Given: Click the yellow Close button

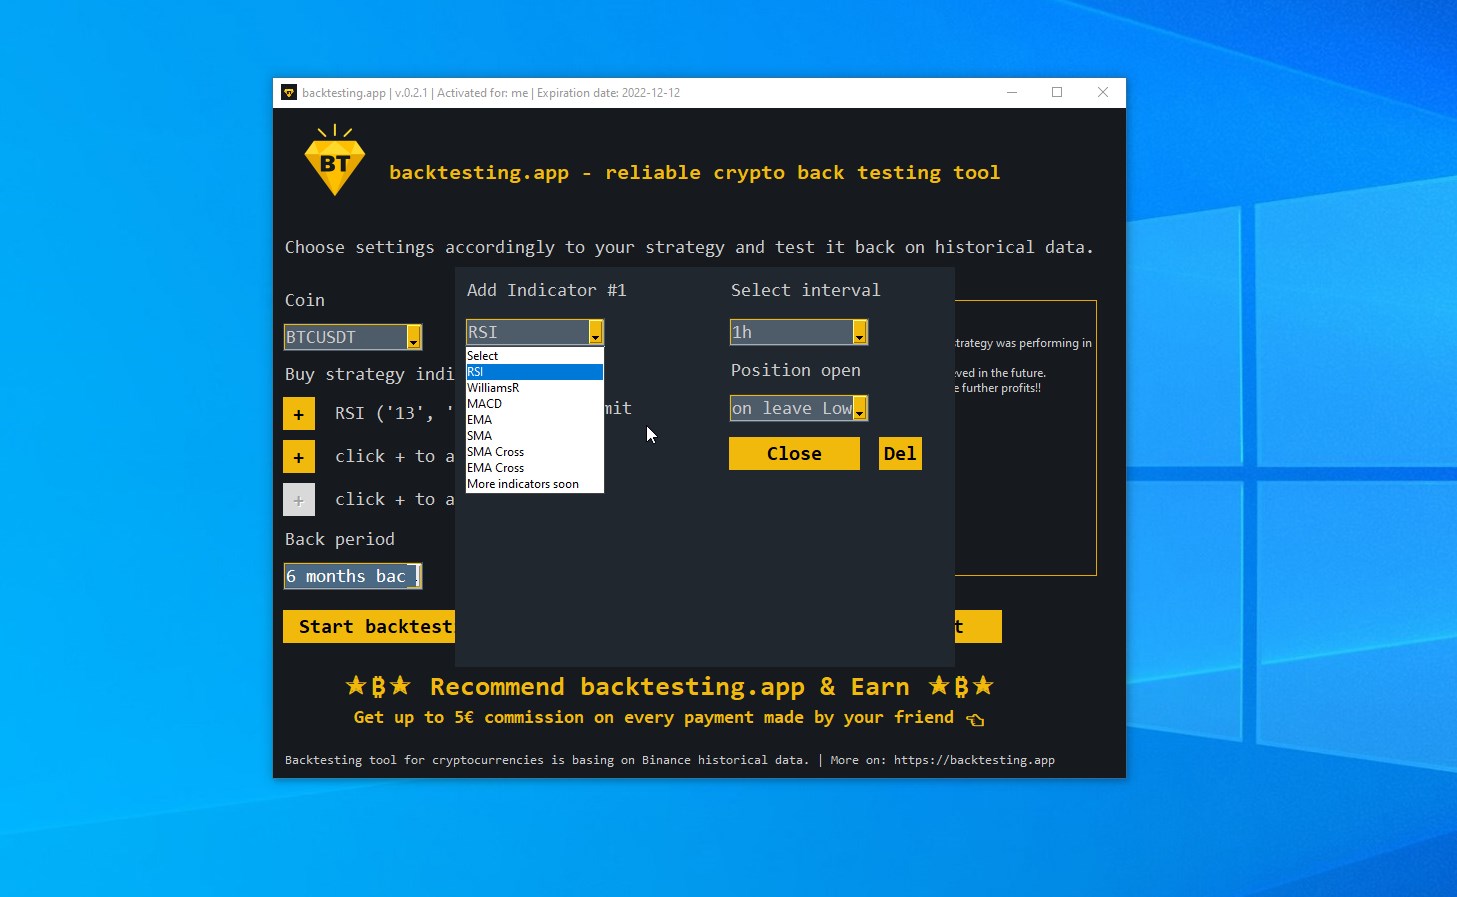Looking at the screenshot, I should (x=794, y=453).
